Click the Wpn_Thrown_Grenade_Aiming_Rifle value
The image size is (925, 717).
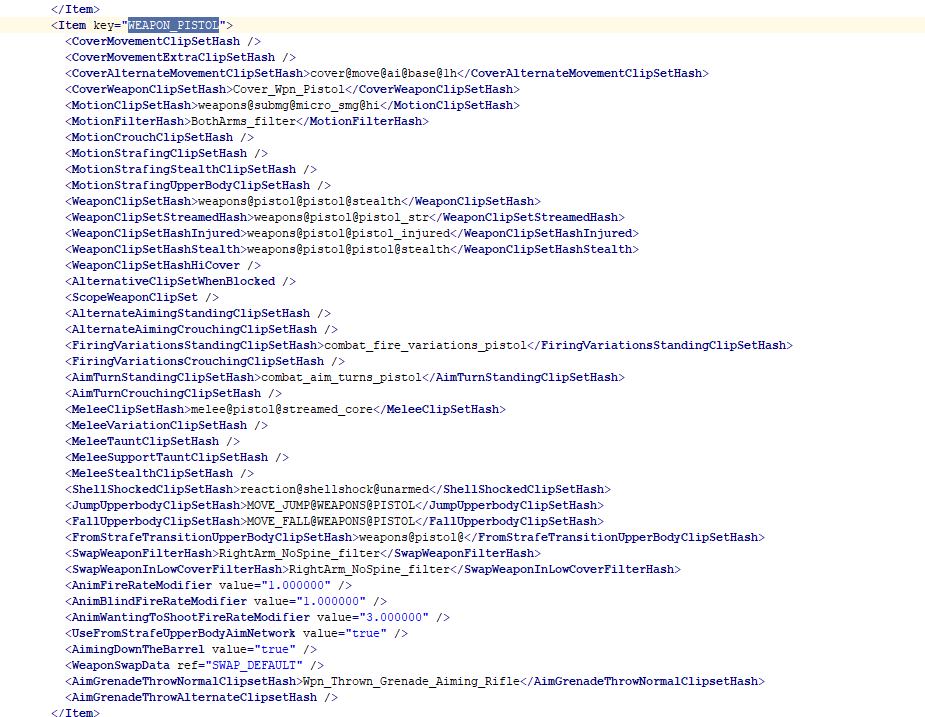[x=411, y=681]
